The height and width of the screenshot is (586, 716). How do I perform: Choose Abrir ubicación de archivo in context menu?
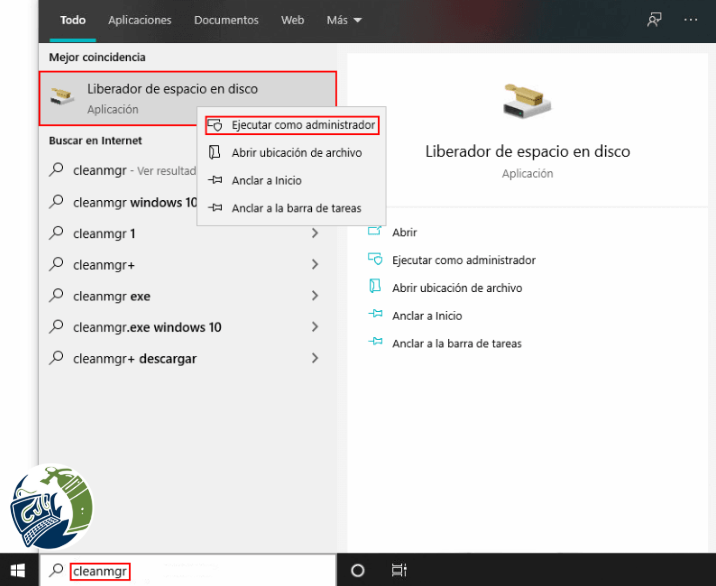tap(291, 153)
